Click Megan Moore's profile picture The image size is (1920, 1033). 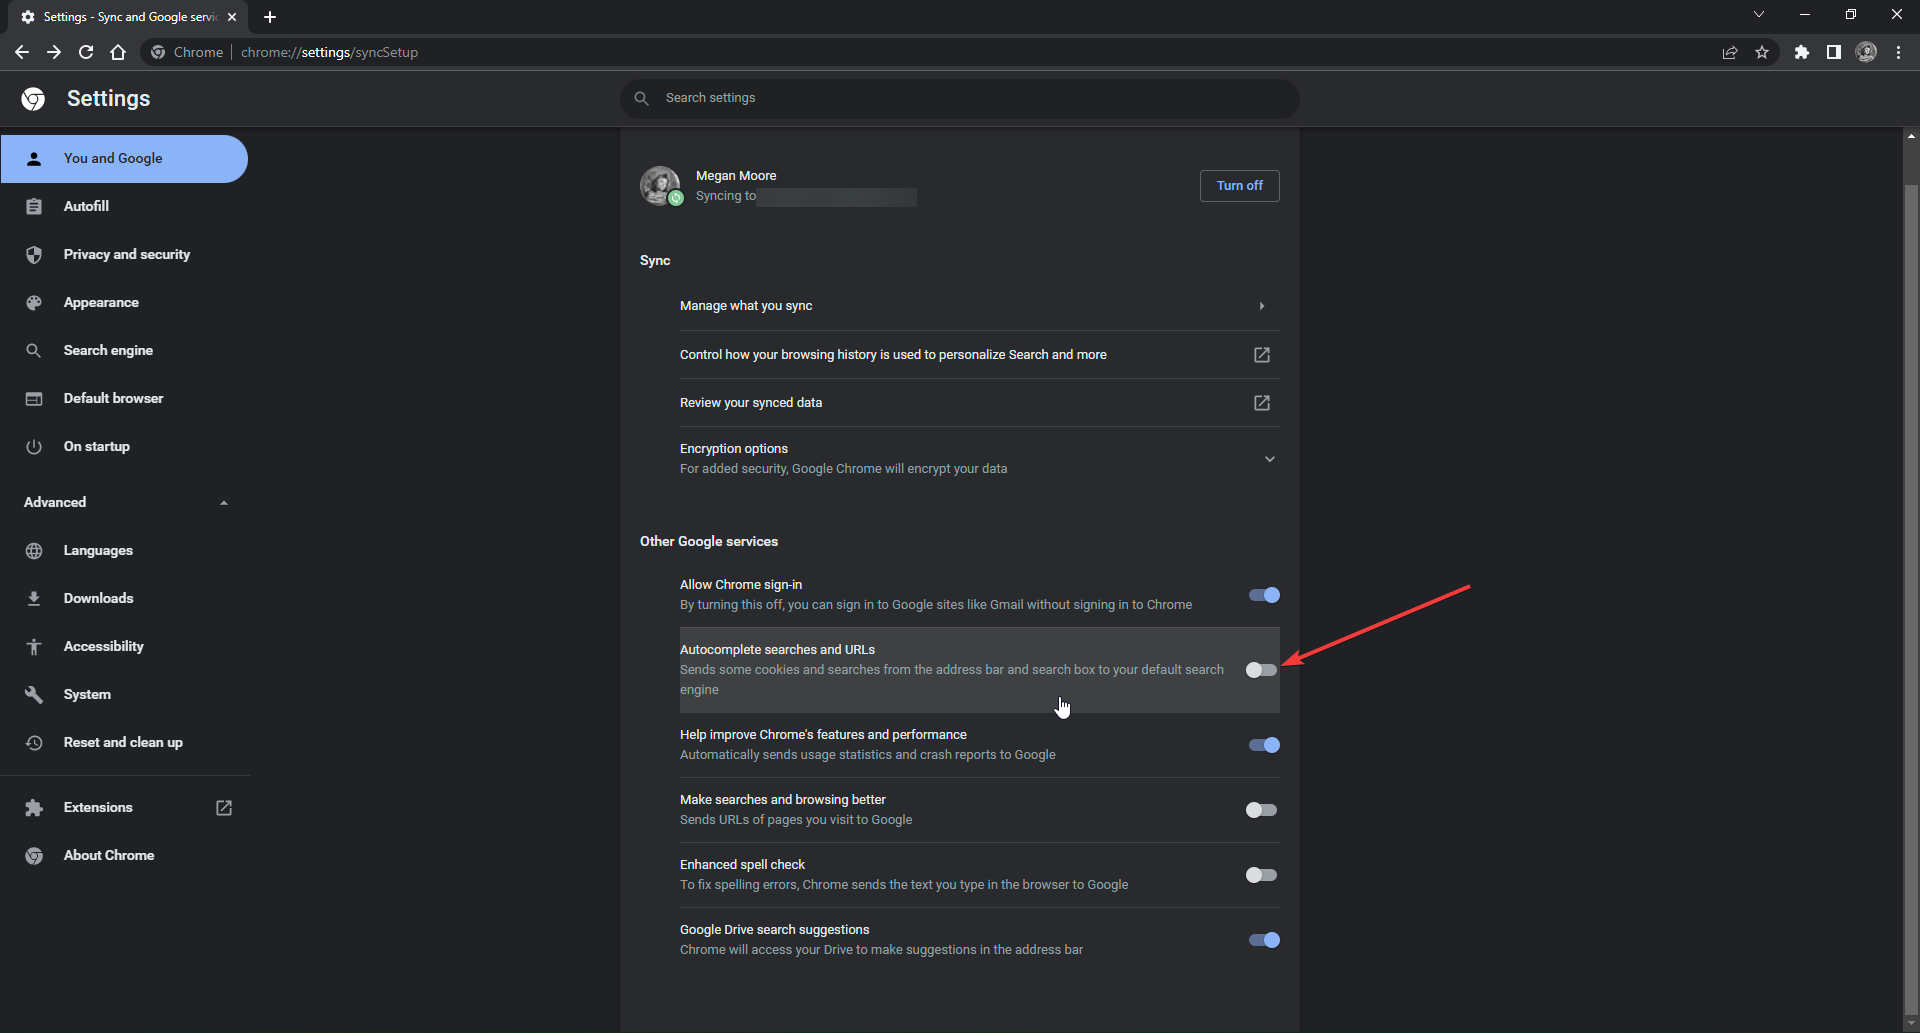(660, 185)
